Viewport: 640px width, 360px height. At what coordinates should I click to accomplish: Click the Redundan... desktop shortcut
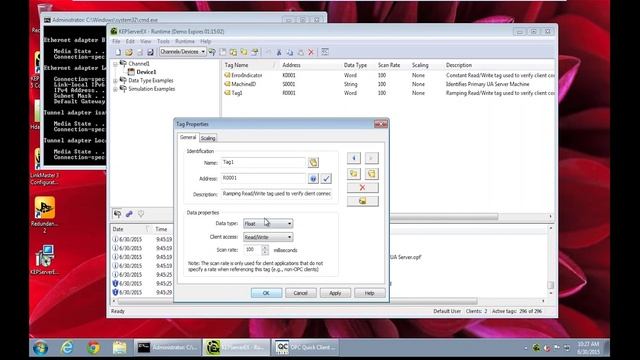click(x=44, y=214)
